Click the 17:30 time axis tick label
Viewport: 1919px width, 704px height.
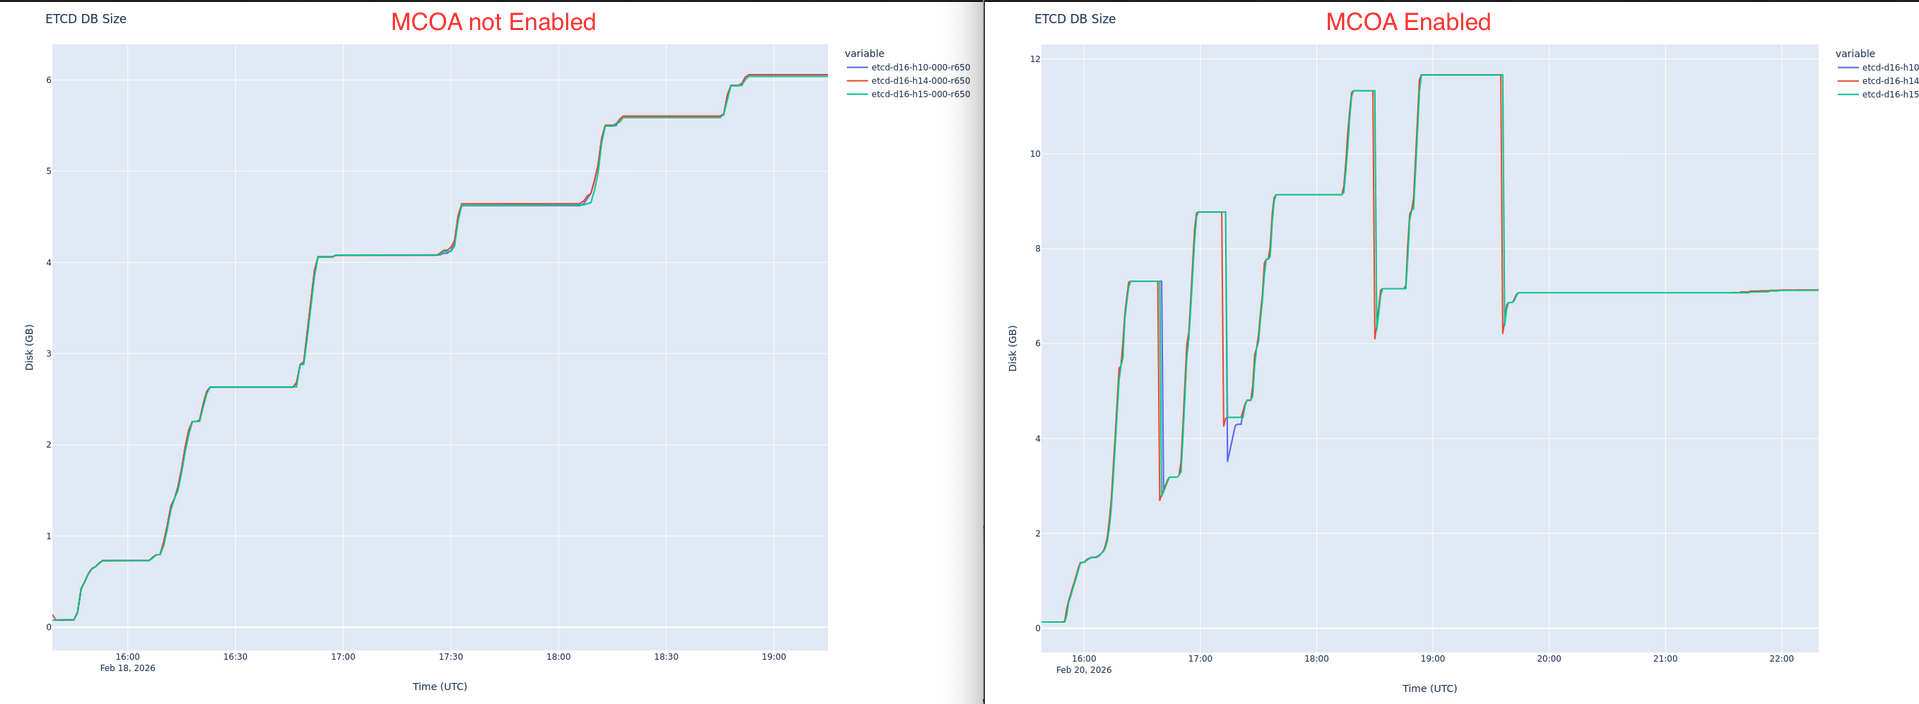pyautogui.click(x=451, y=657)
